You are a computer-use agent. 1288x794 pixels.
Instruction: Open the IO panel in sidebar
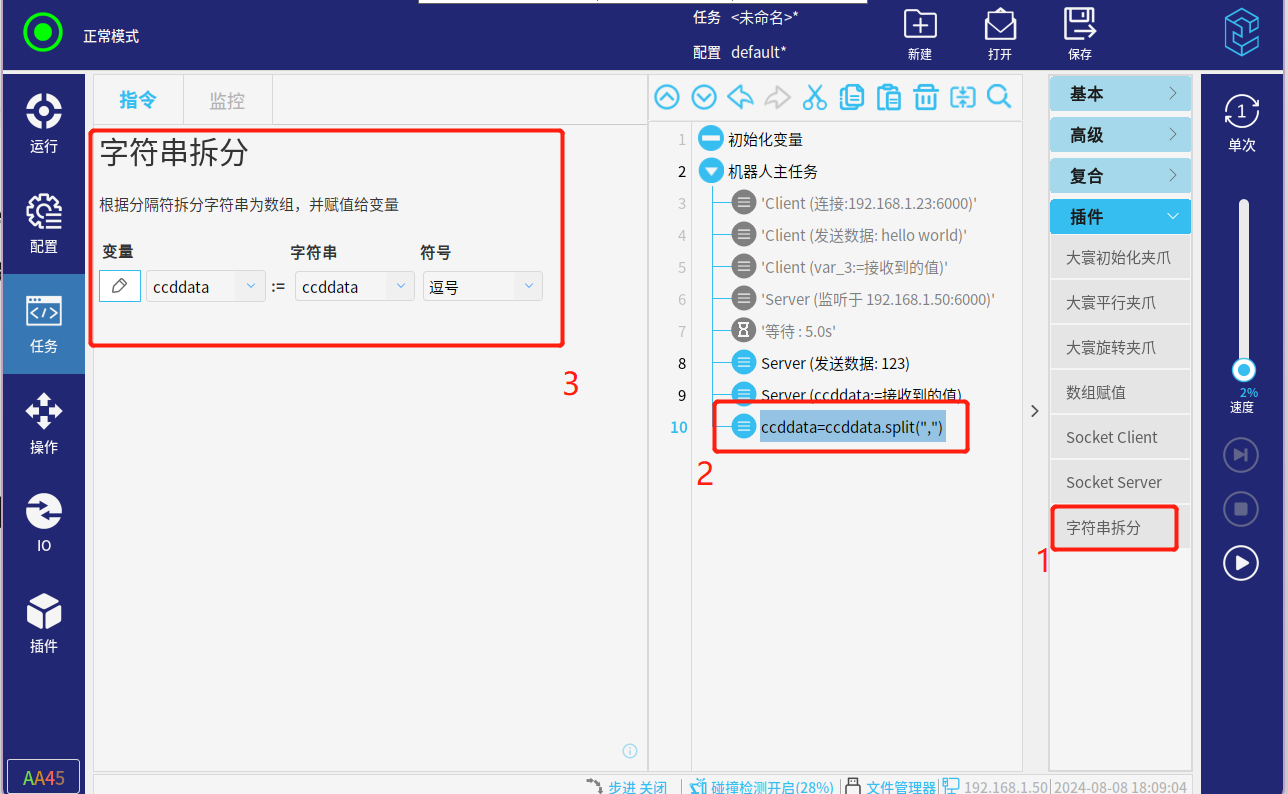click(x=43, y=522)
